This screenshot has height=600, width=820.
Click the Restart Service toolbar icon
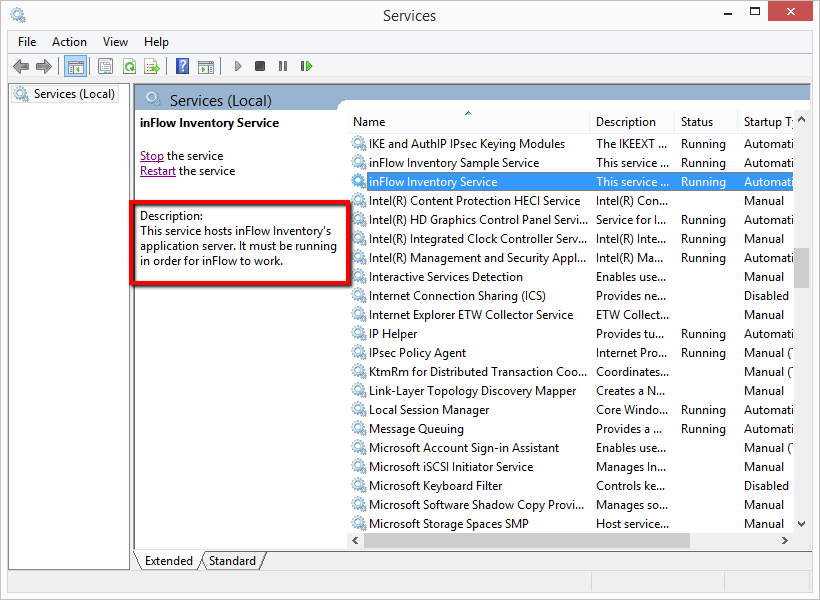[x=306, y=66]
